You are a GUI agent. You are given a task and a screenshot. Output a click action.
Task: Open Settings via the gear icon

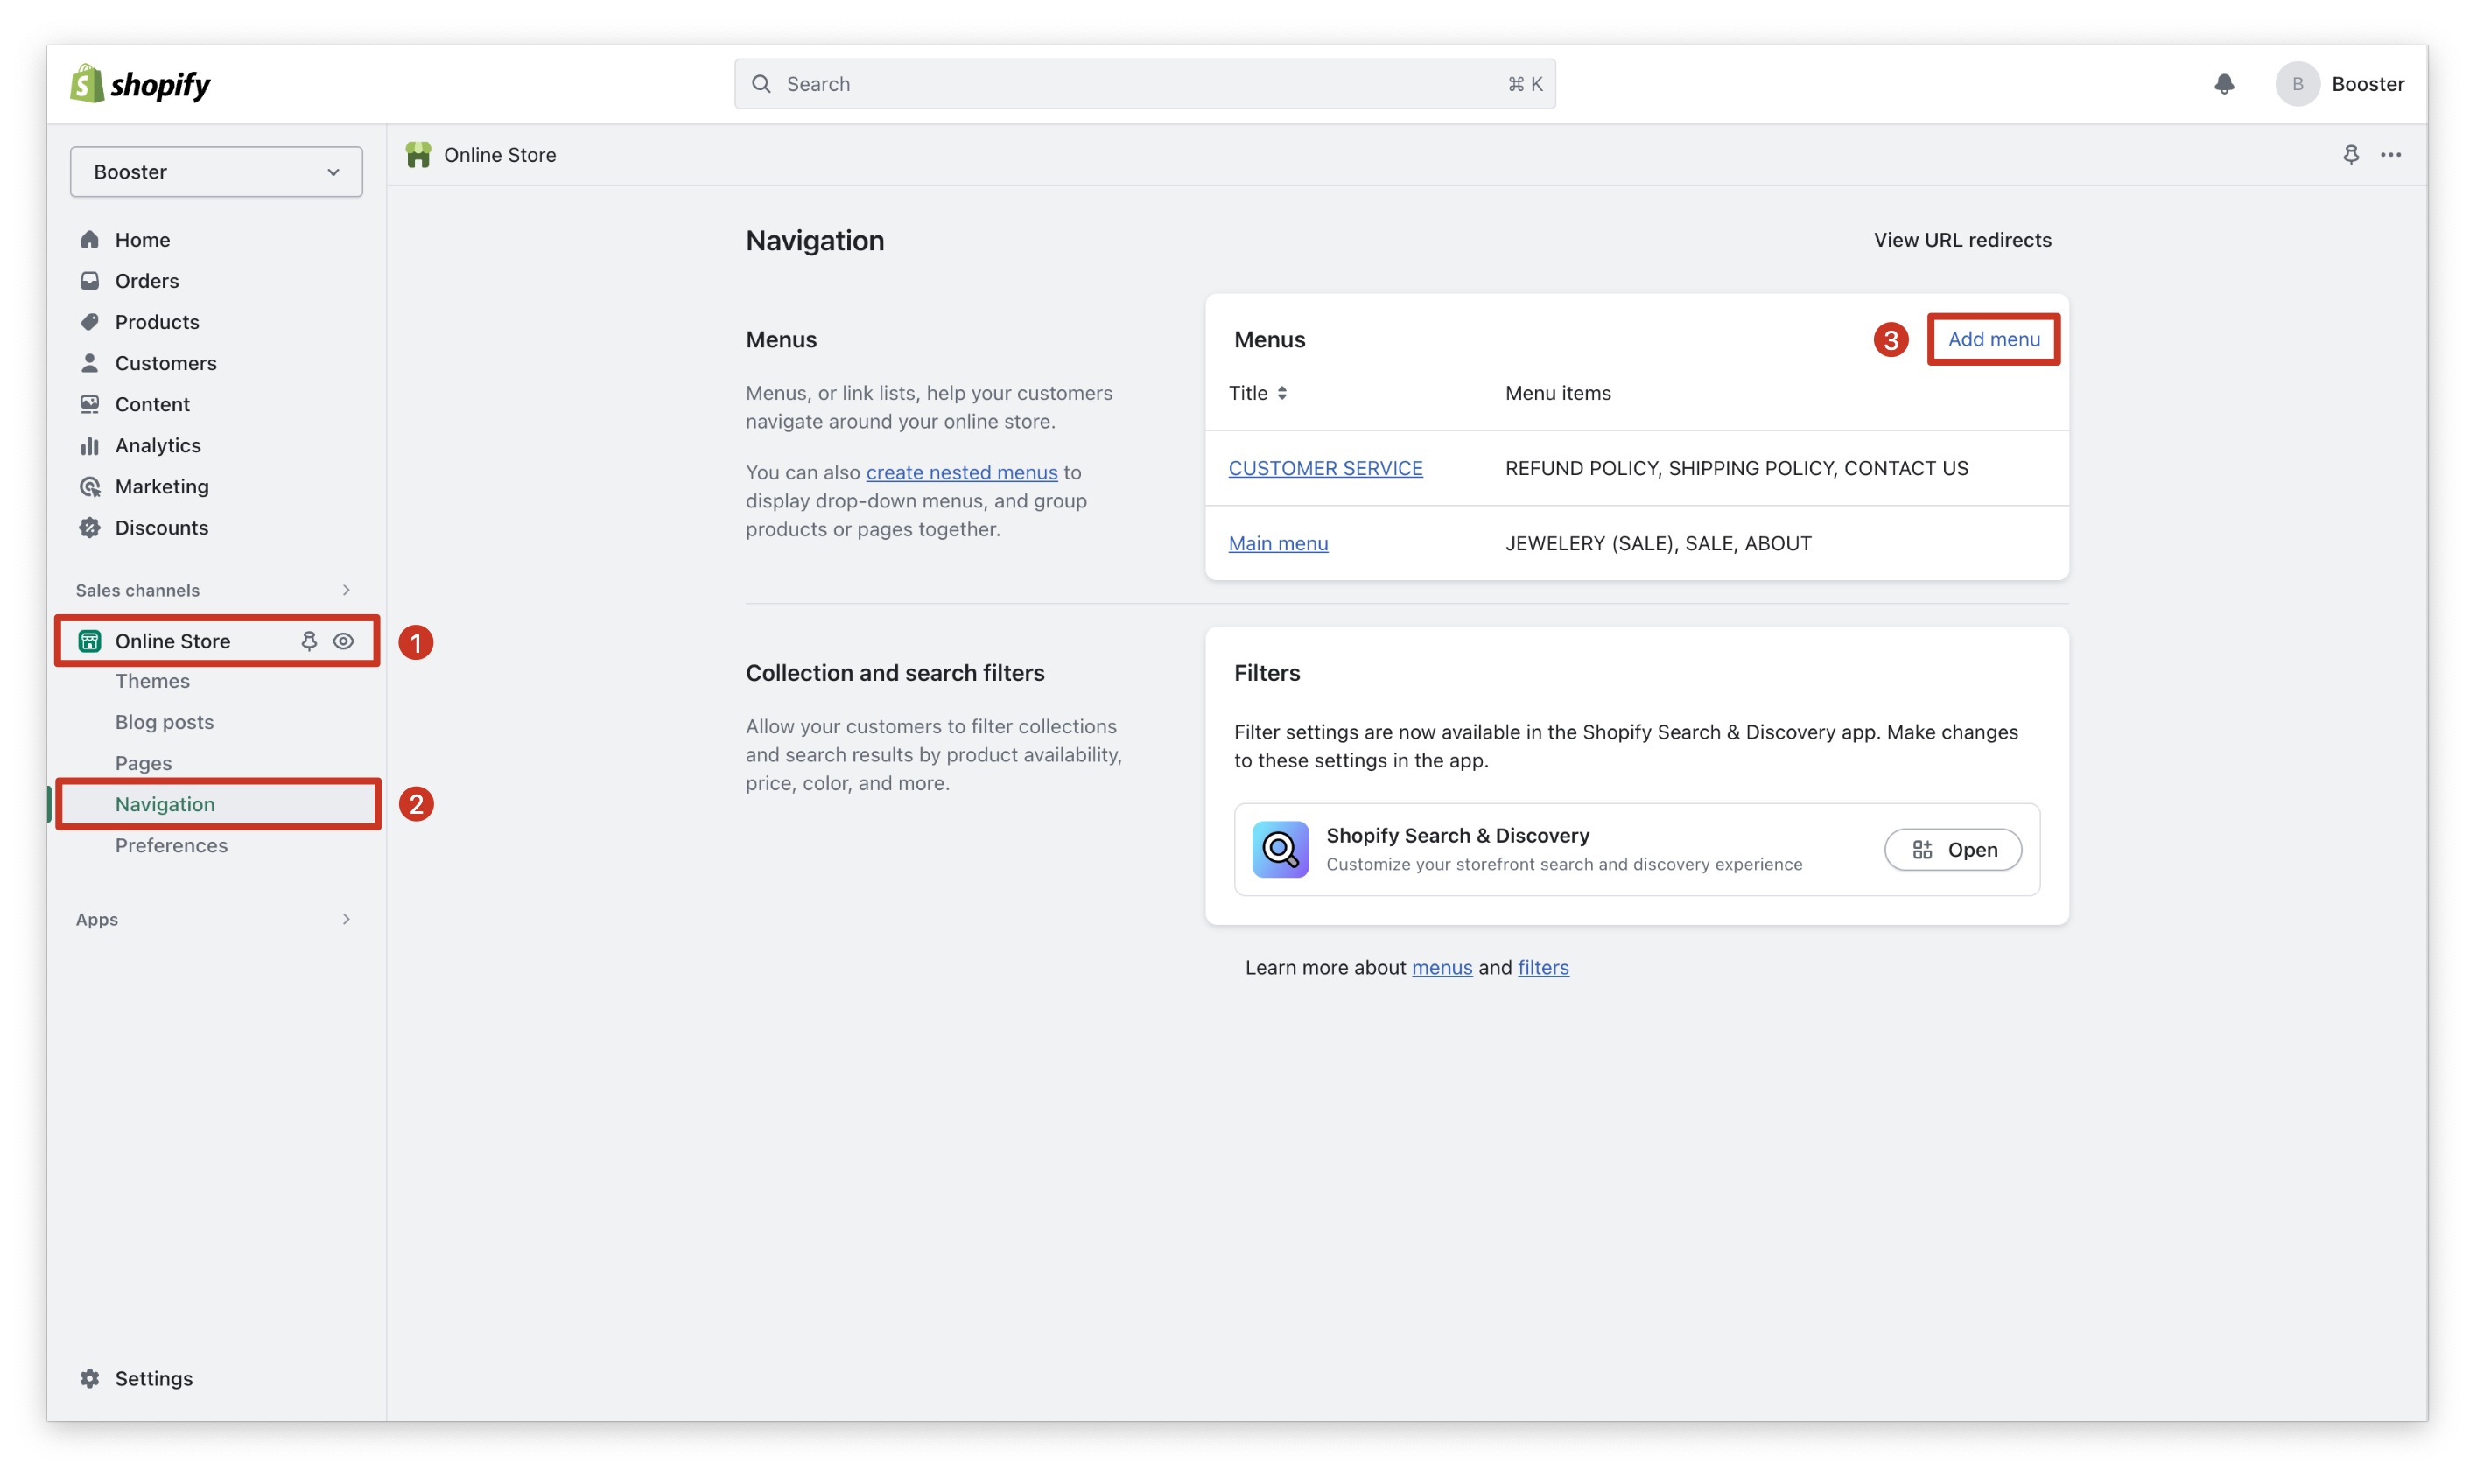[x=90, y=1378]
